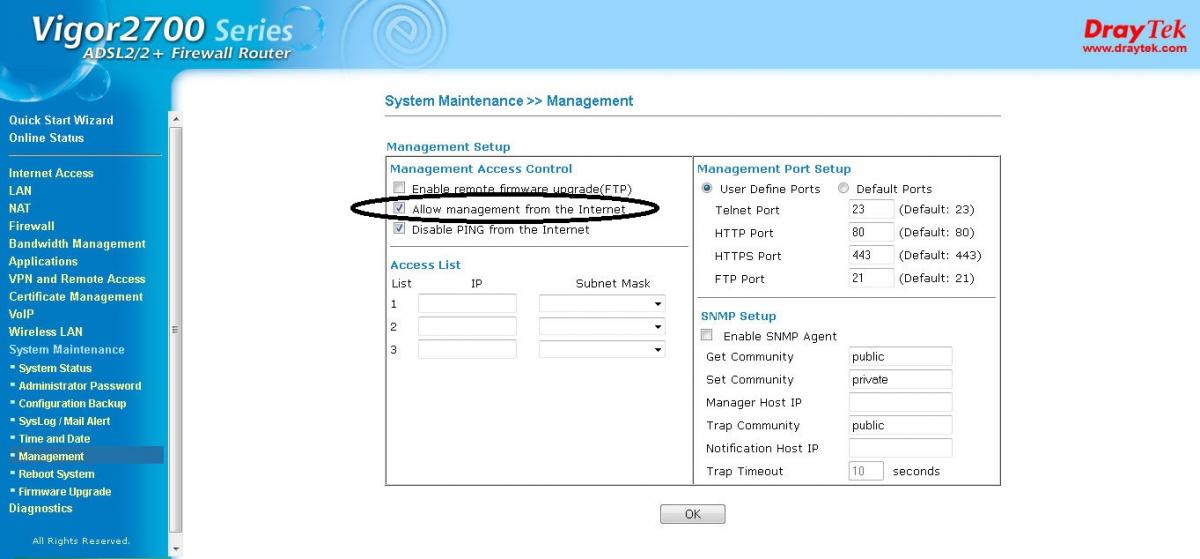Open Wireless LAN menu
The image size is (1200, 559).
click(x=46, y=332)
